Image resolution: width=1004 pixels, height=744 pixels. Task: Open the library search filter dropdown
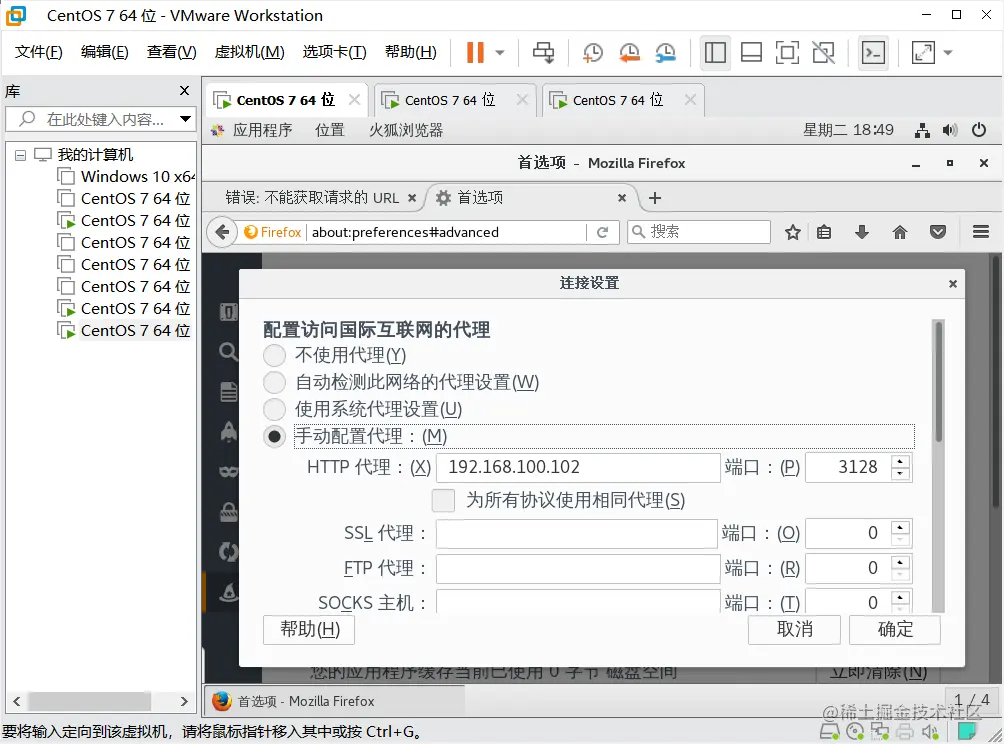185,119
